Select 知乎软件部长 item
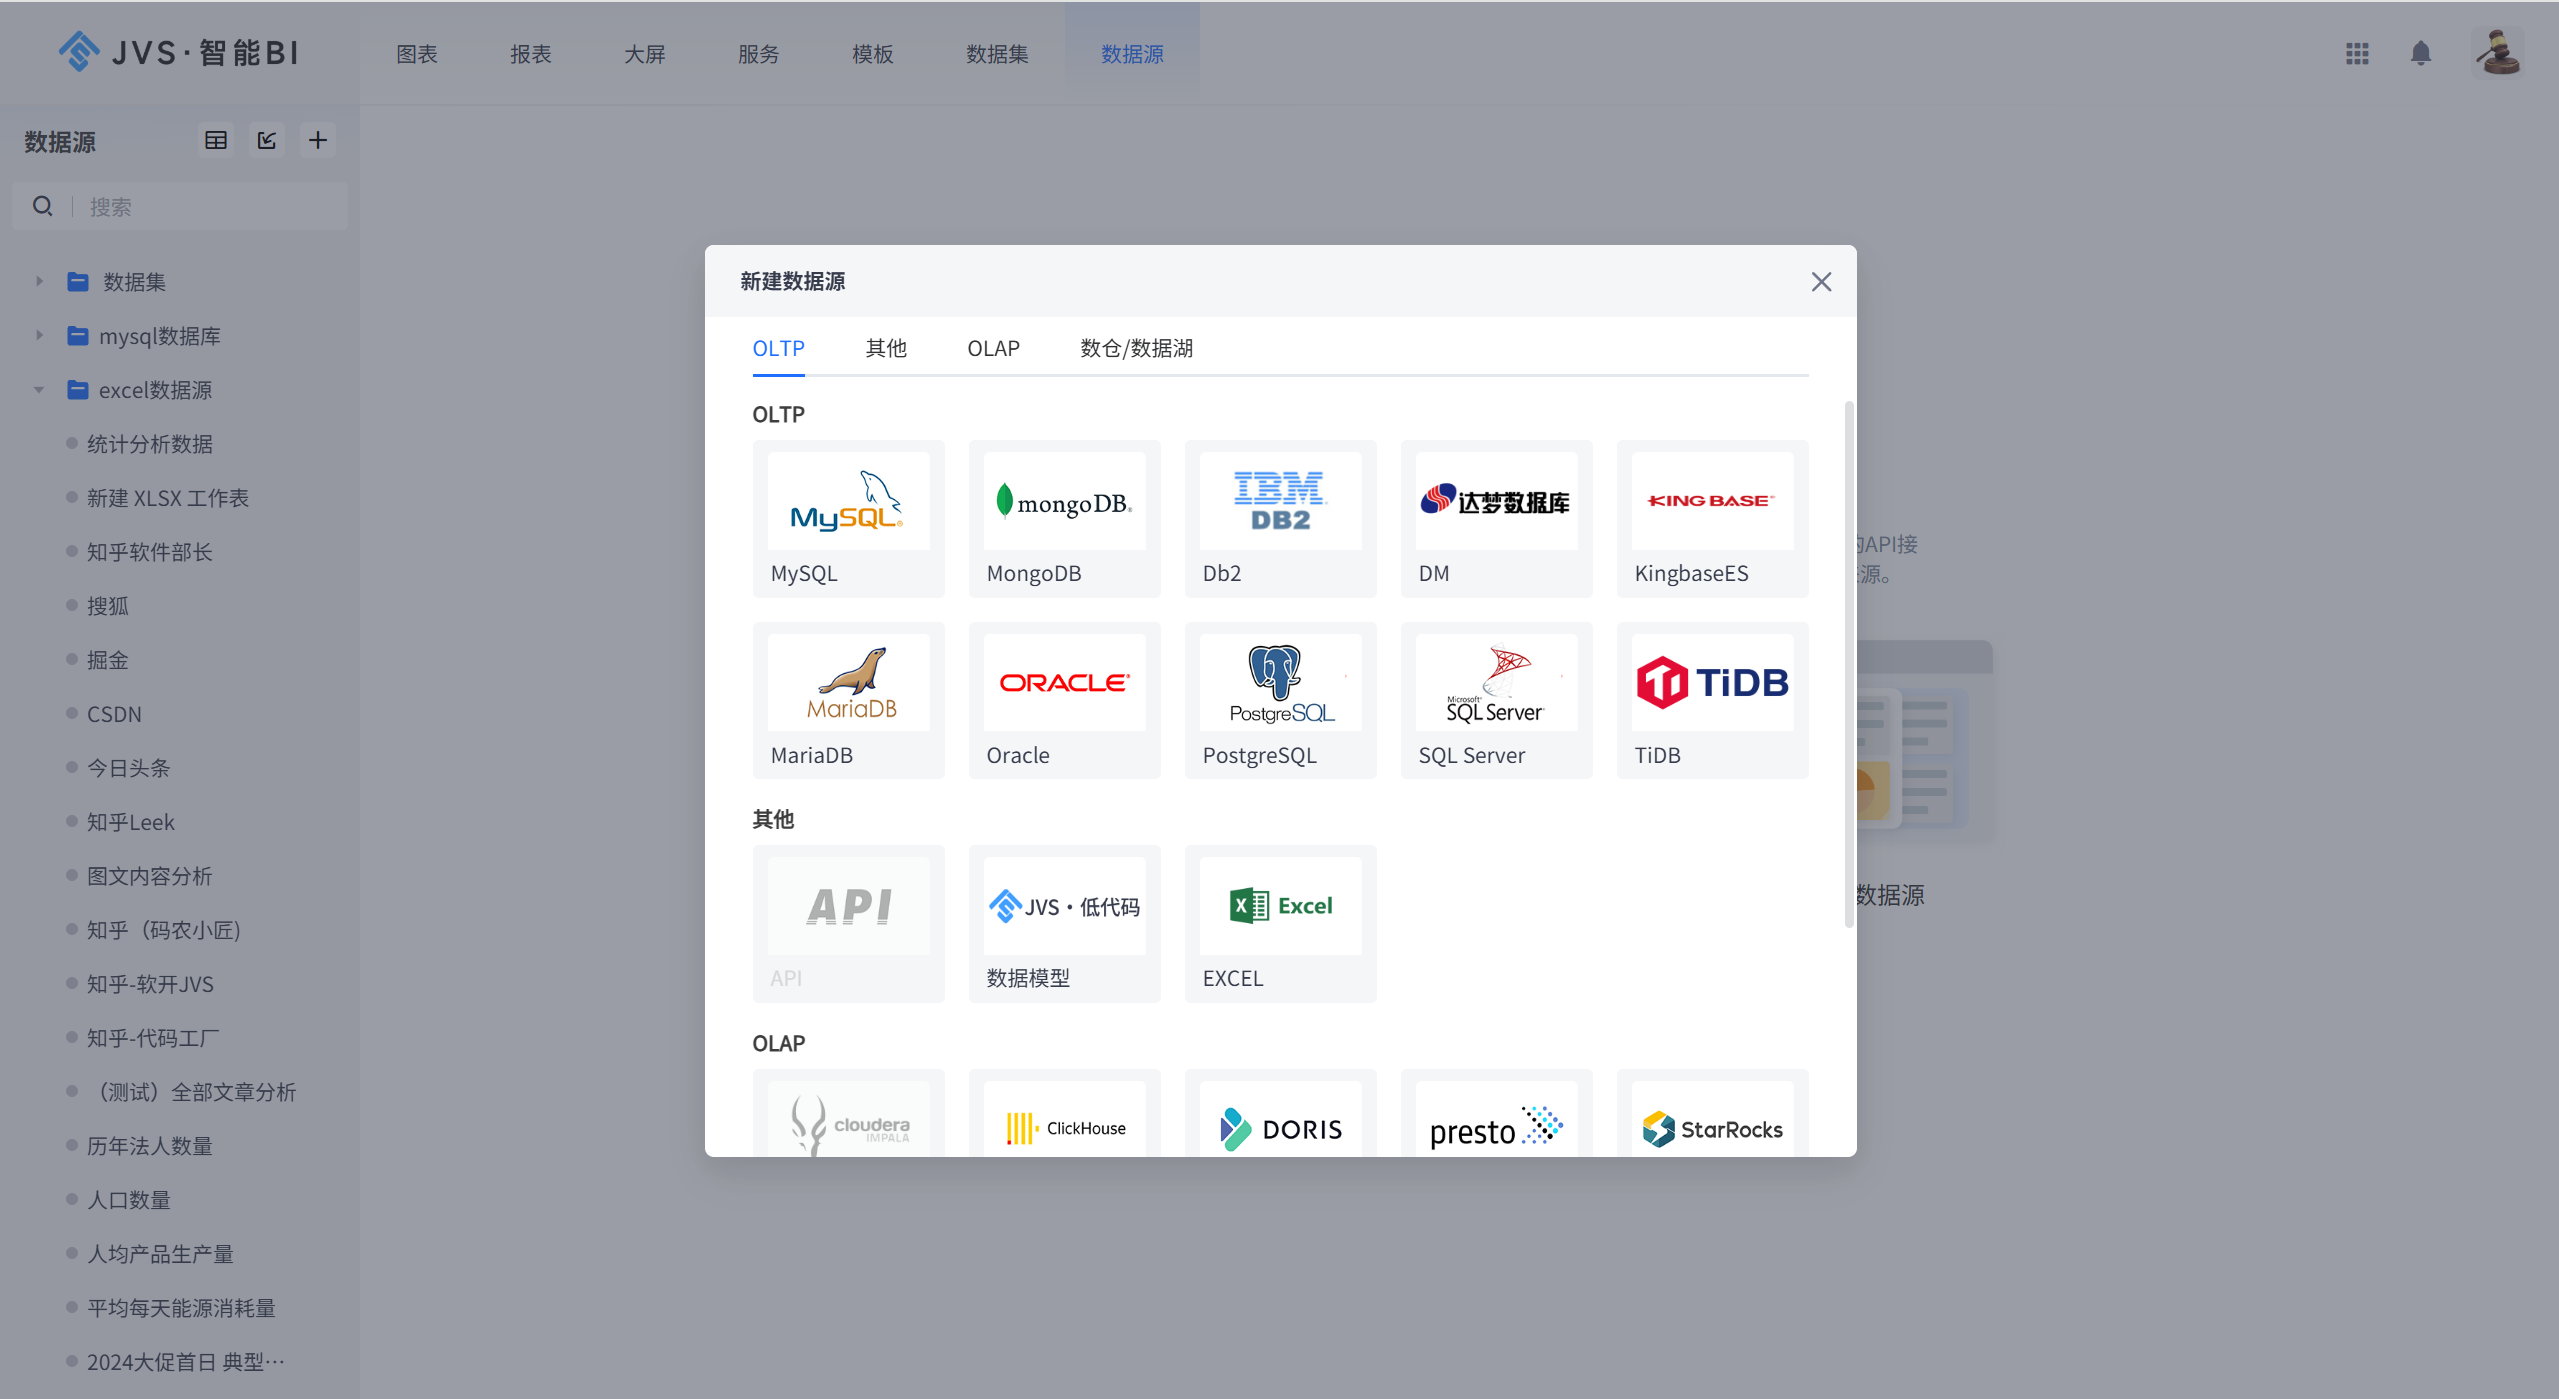This screenshot has height=1399, width=2559. 150,552
